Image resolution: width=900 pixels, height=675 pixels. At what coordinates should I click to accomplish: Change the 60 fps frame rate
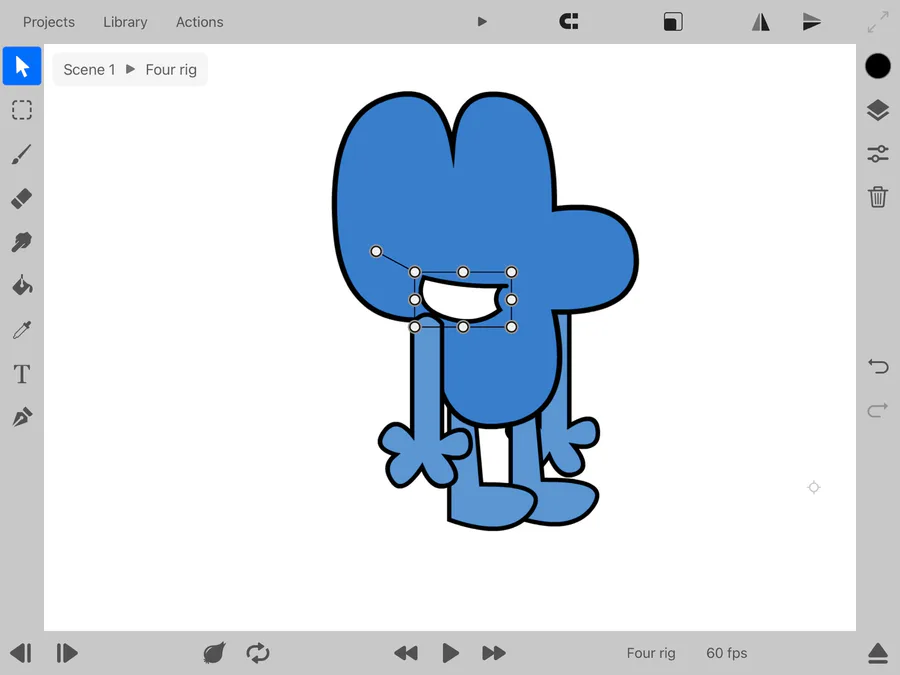pos(727,653)
